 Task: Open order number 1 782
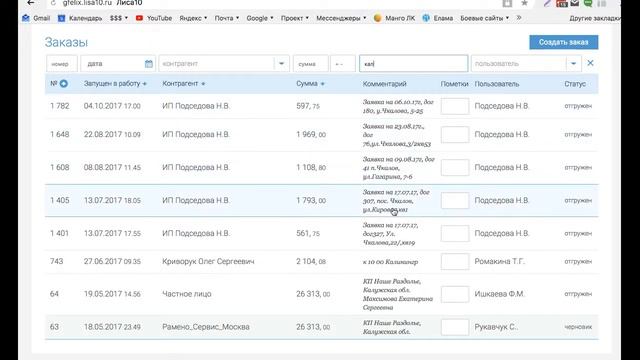click(x=60, y=106)
